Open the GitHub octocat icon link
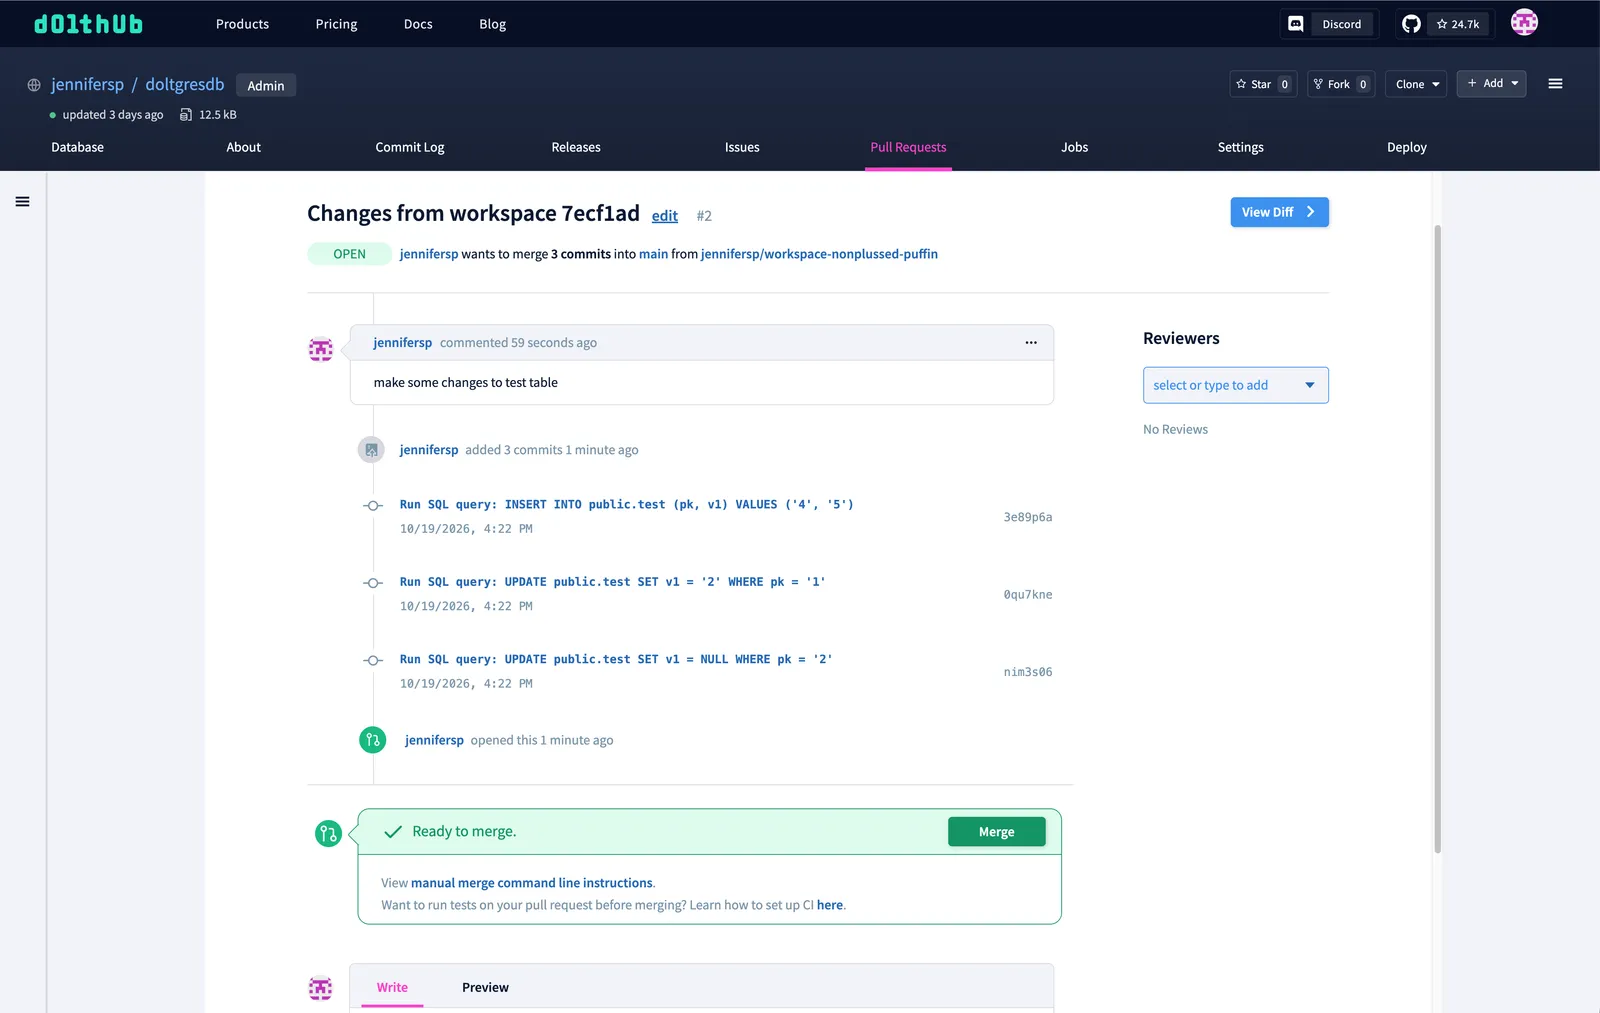This screenshot has height=1013, width=1600. tap(1411, 24)
